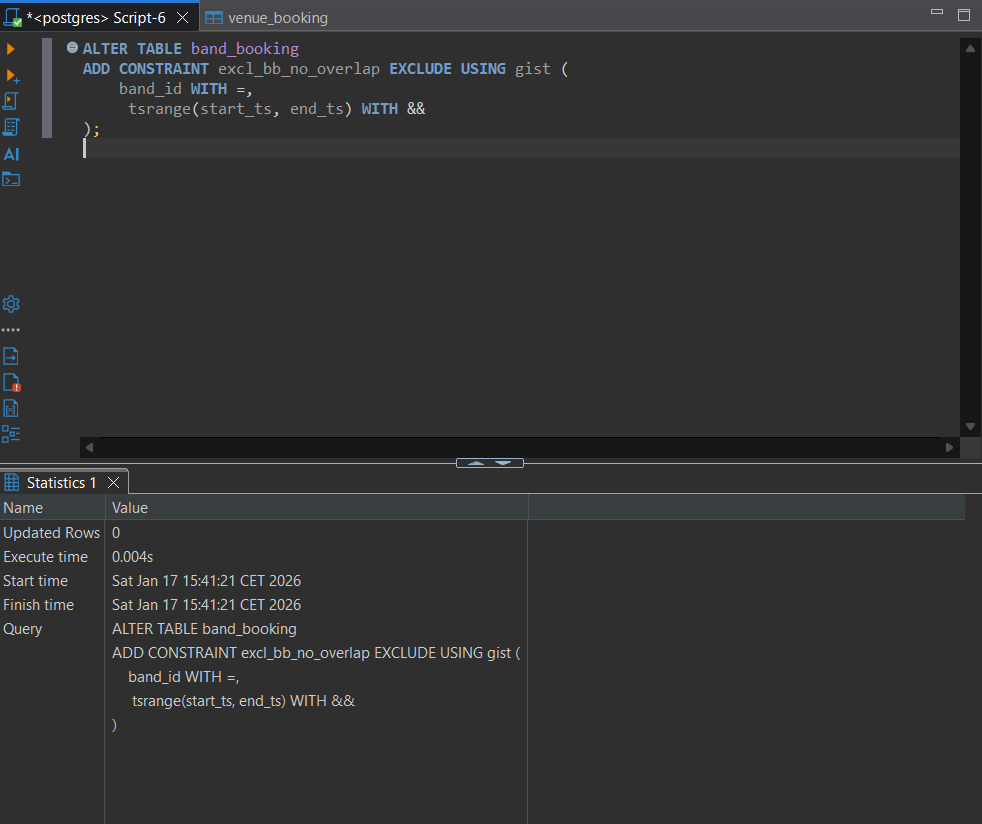
Task: Show the output log icon with red badge
Action: (12, 383)
